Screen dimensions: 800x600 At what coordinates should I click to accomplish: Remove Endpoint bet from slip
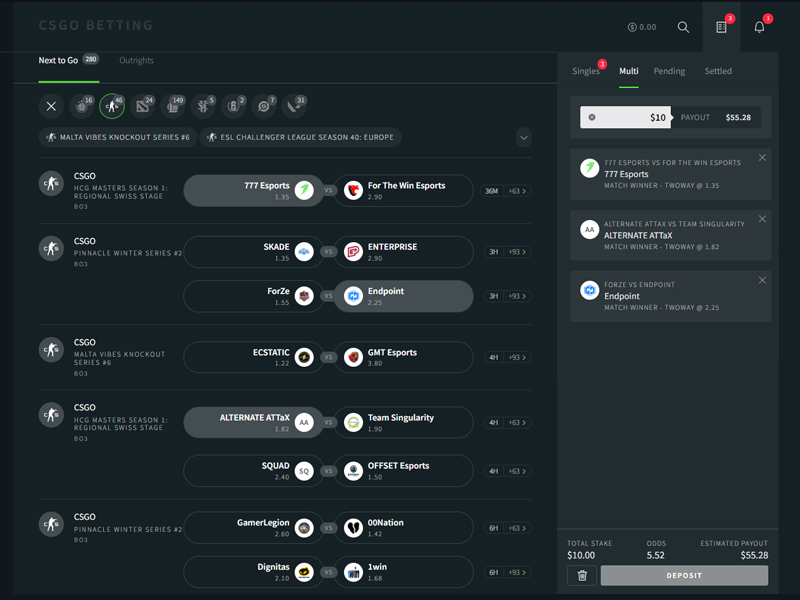tap(762, 280)
